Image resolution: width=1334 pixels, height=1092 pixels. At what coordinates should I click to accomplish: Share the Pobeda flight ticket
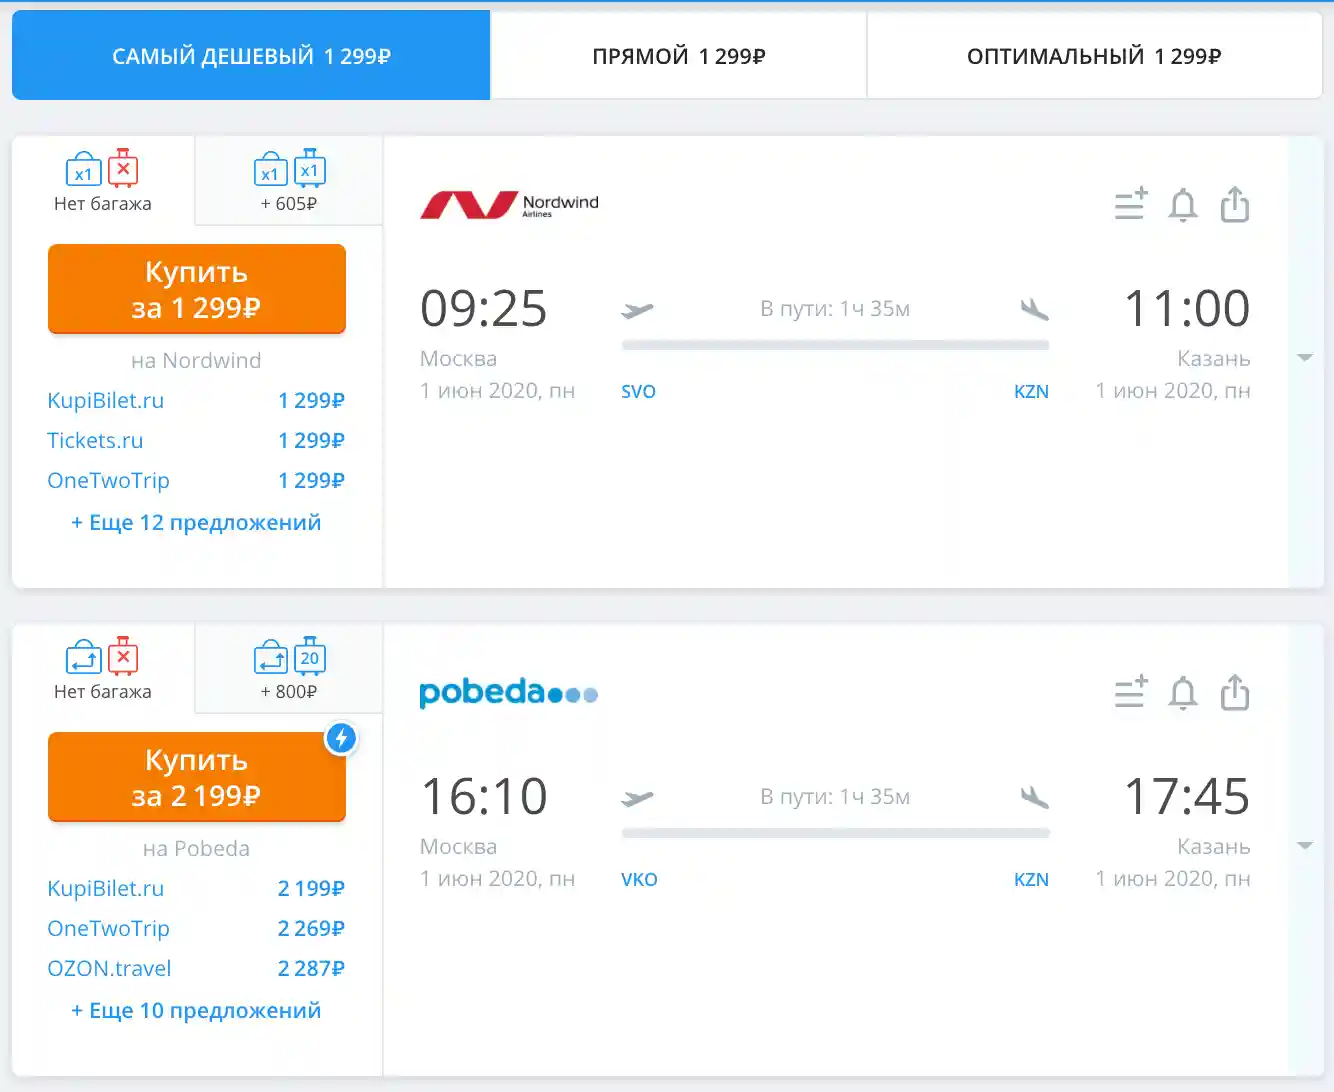tap(1235, 693)
